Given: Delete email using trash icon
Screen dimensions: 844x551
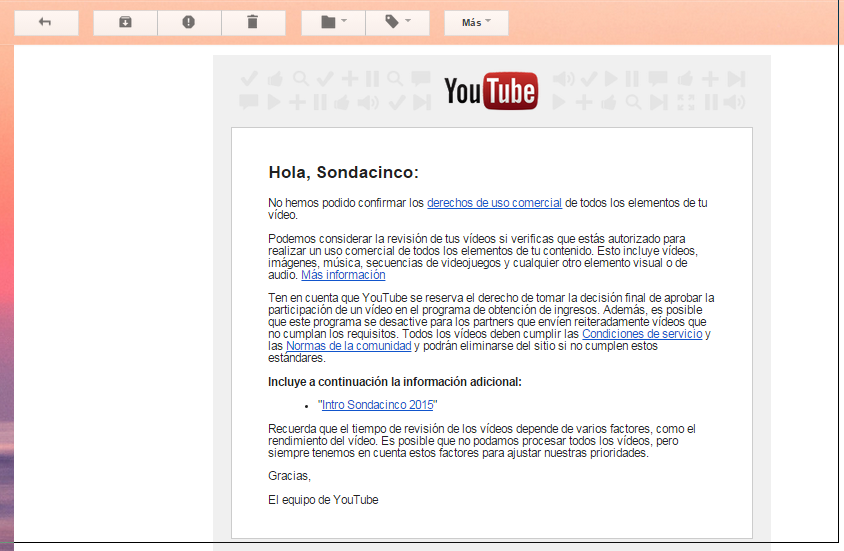Looking at the screenshot, I should click(253, 23).
